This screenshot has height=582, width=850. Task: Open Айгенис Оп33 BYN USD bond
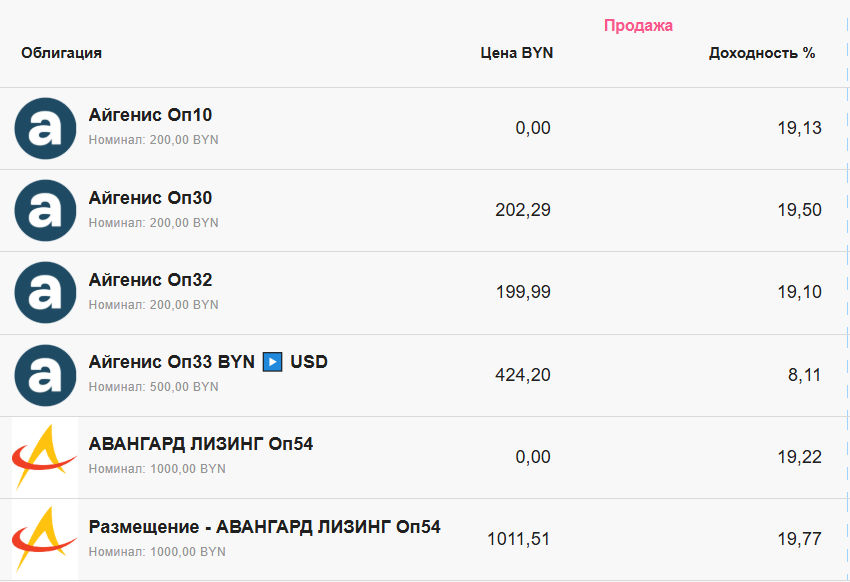pyautogui.click(x=208, y=362)
